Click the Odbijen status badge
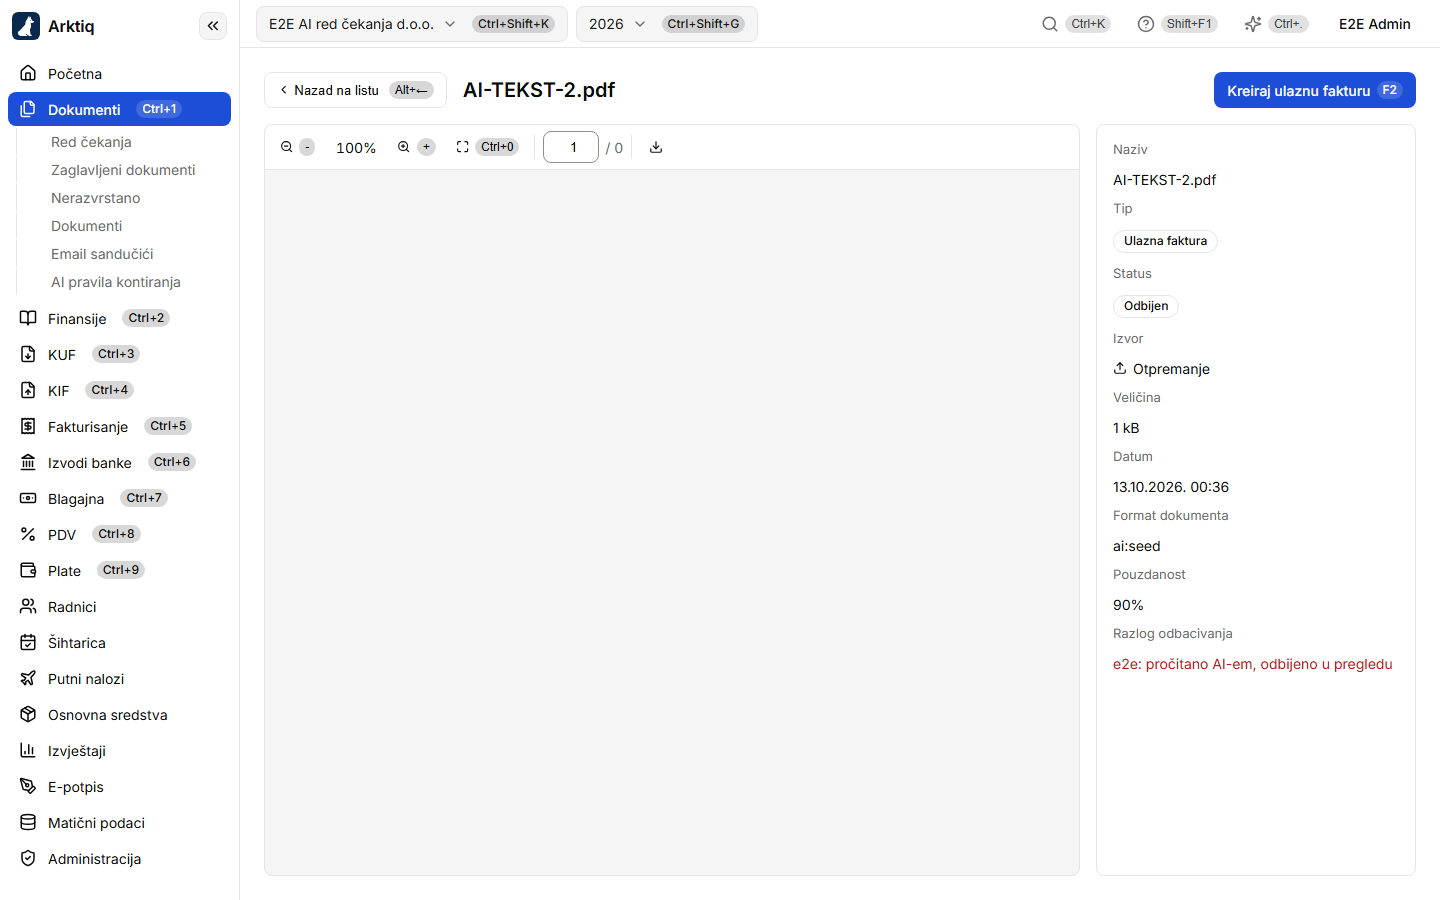 pyautogui.click(x=1146, y=306)
